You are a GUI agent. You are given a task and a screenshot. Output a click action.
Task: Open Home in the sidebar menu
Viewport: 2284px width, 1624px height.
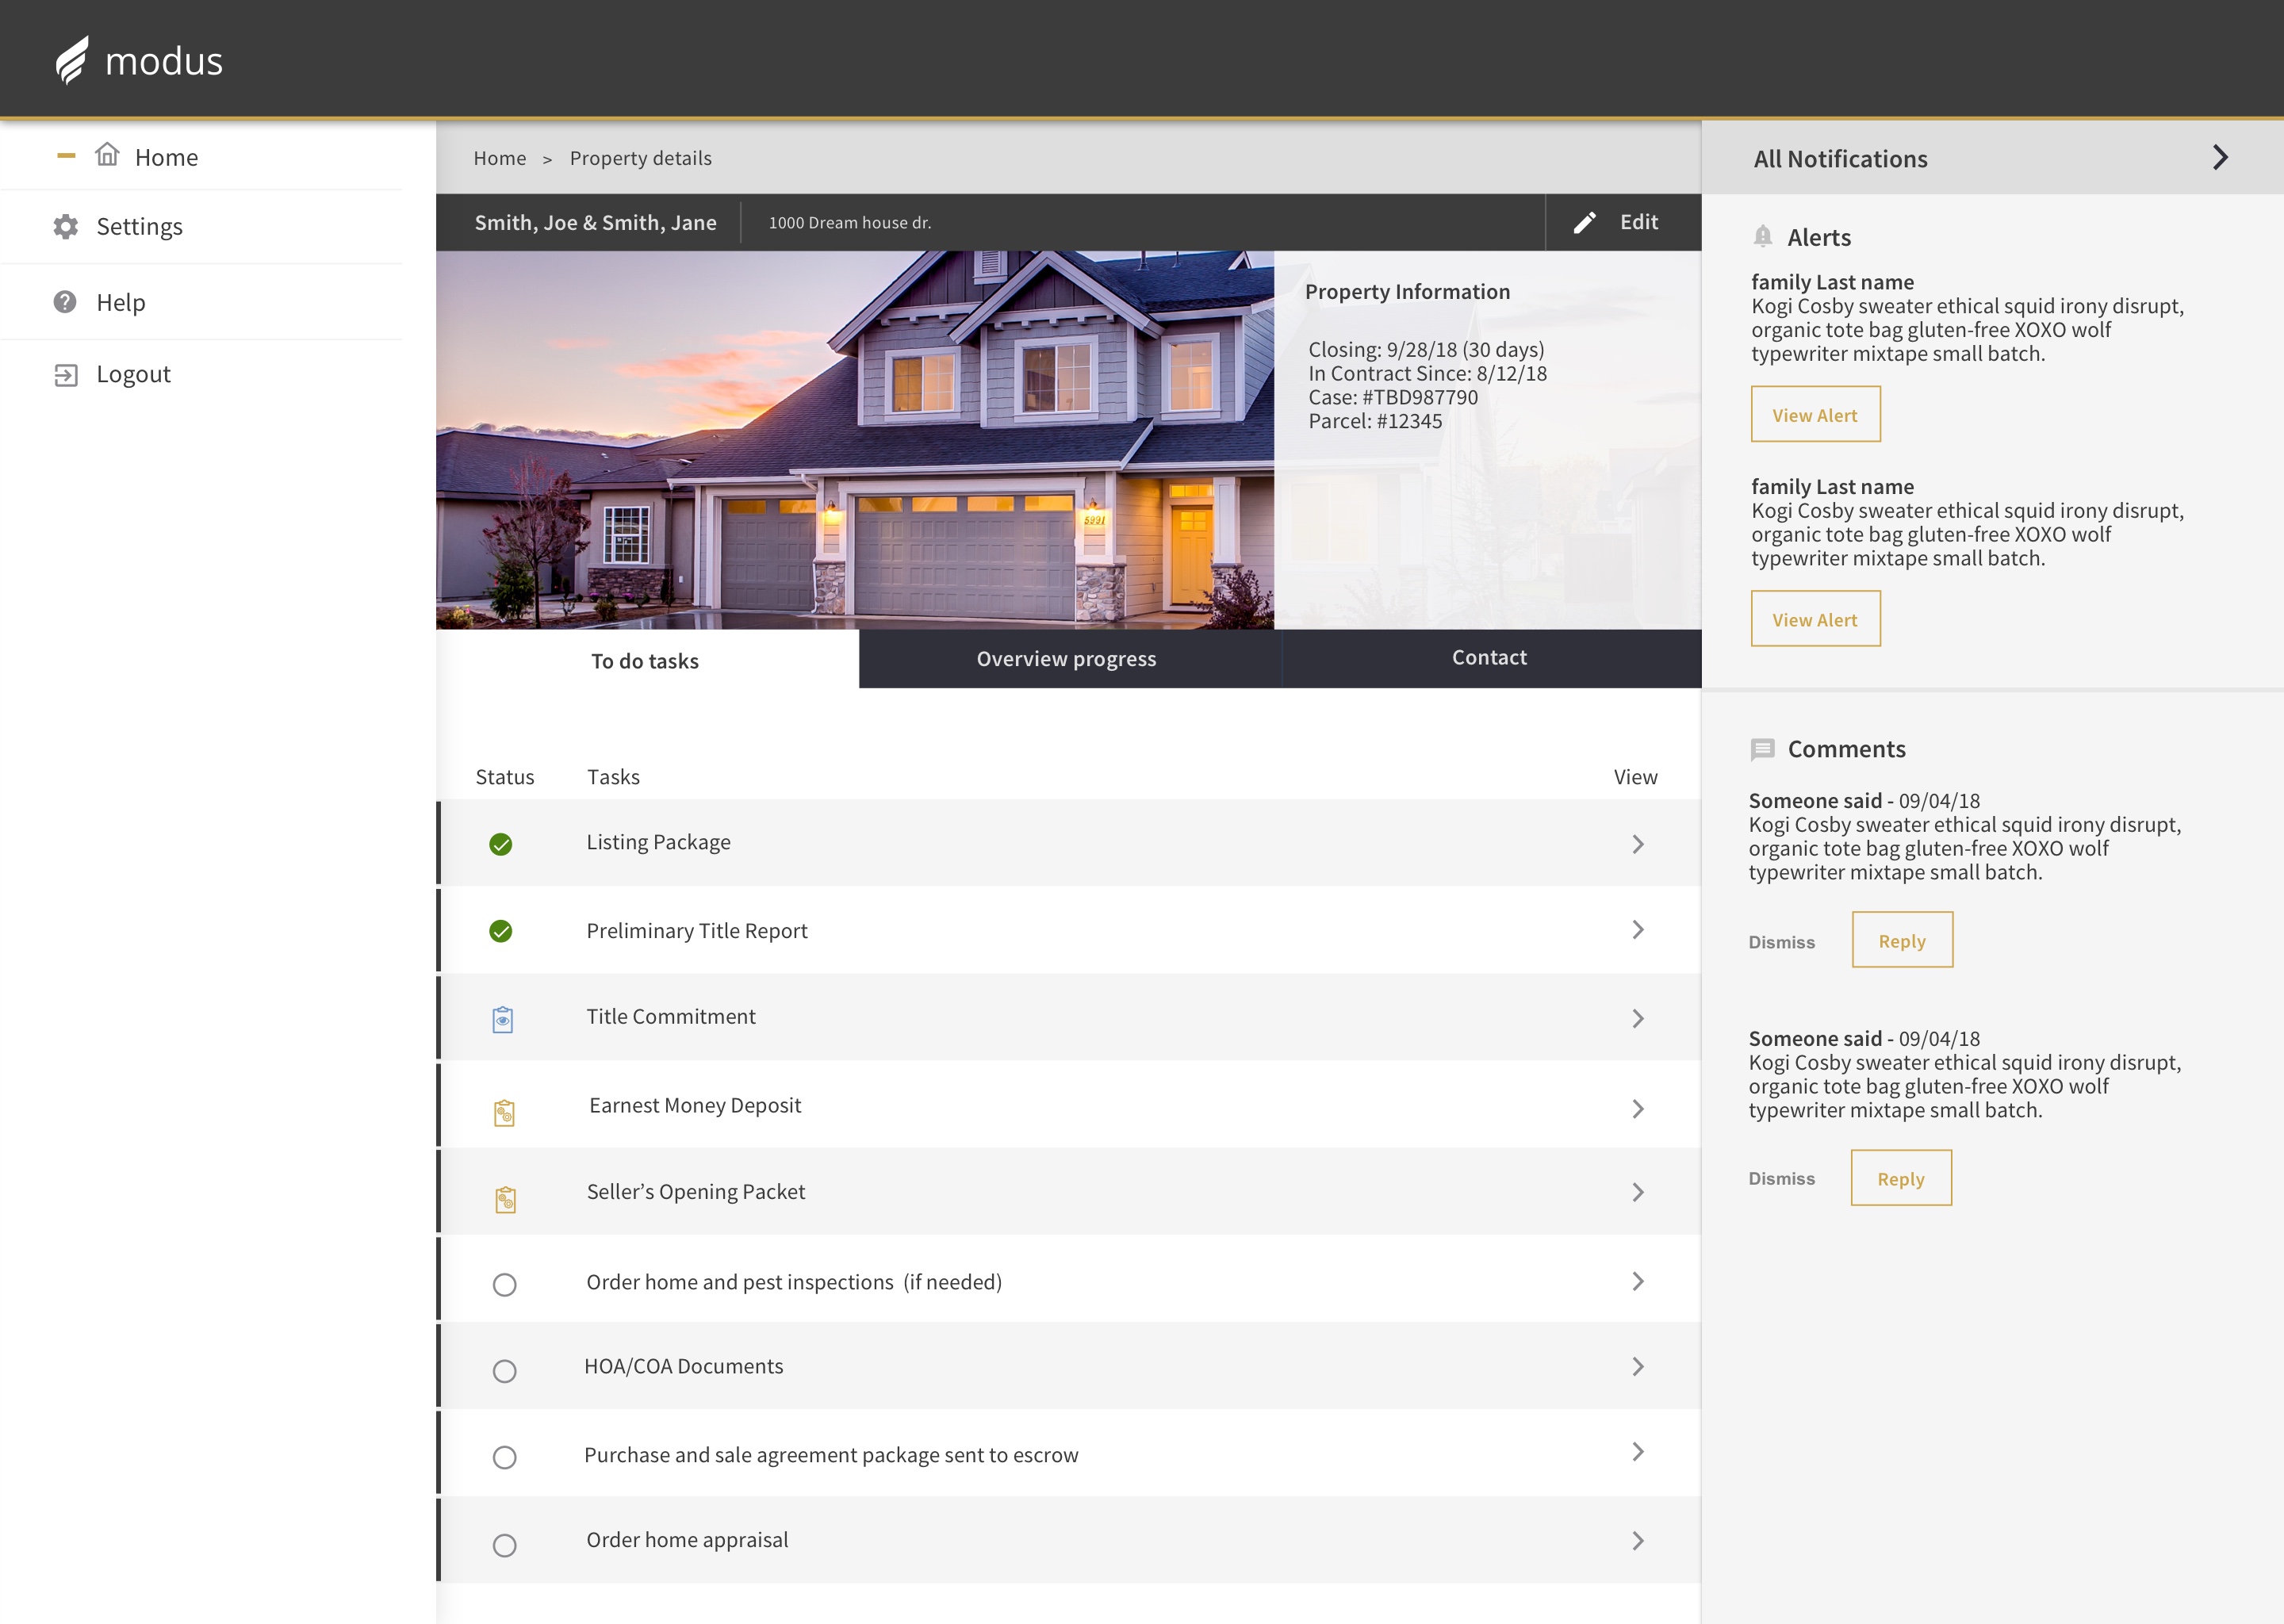coord(166,157)
